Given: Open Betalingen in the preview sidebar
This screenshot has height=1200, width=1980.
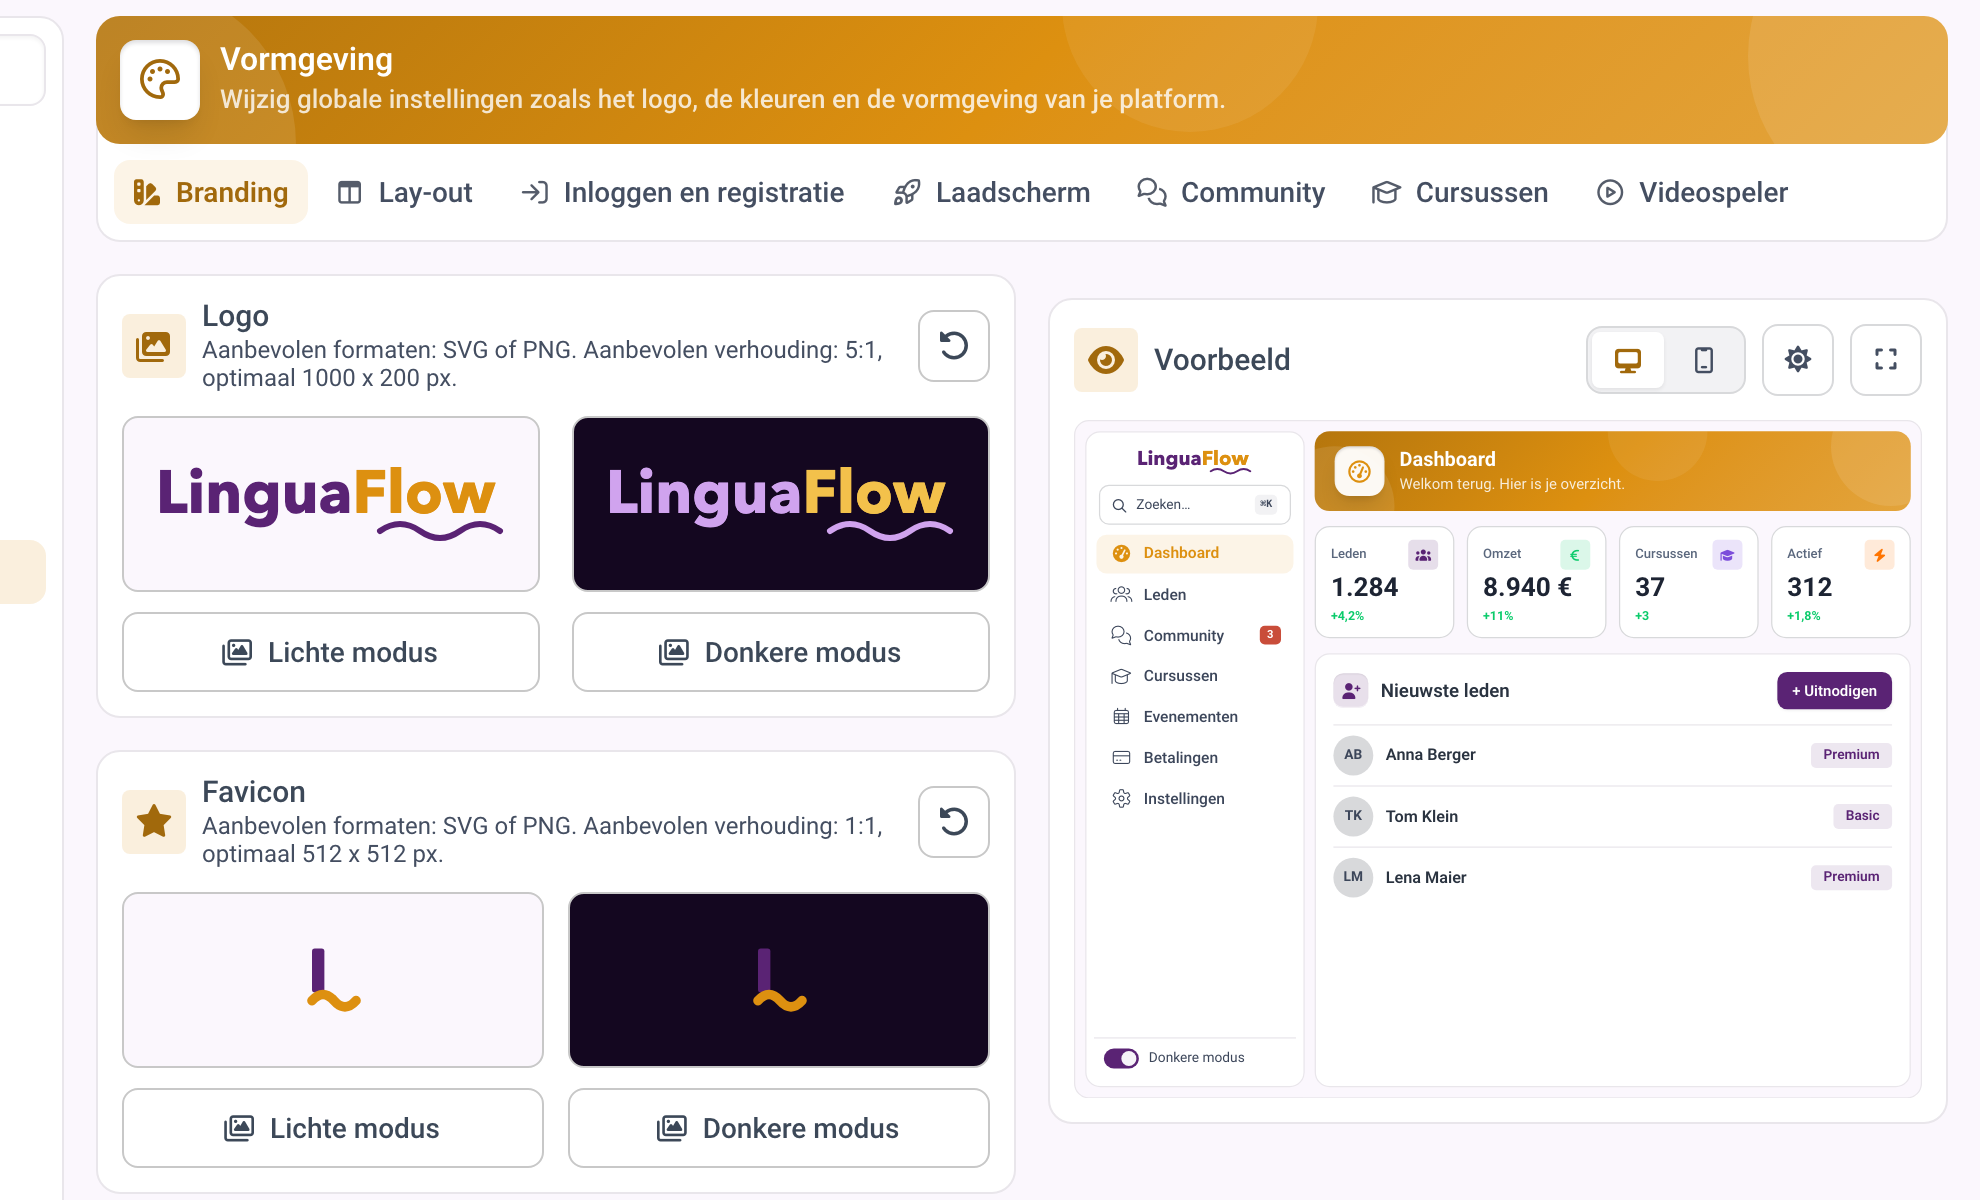Looking at the screenshot, I should [1195, 758].
